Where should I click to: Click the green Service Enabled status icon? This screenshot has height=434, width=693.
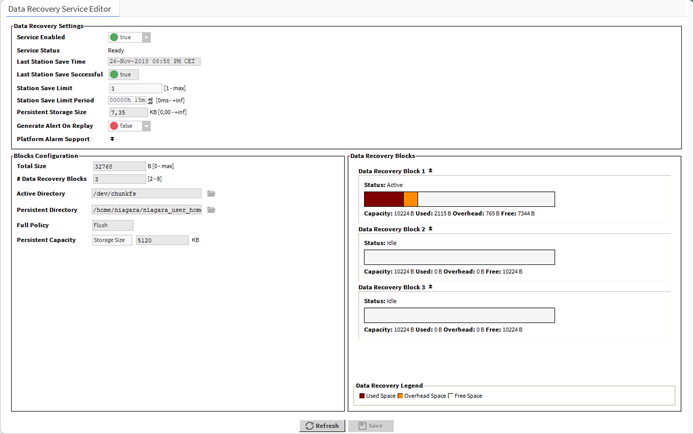pyautogui.click(x=114, y=38)
